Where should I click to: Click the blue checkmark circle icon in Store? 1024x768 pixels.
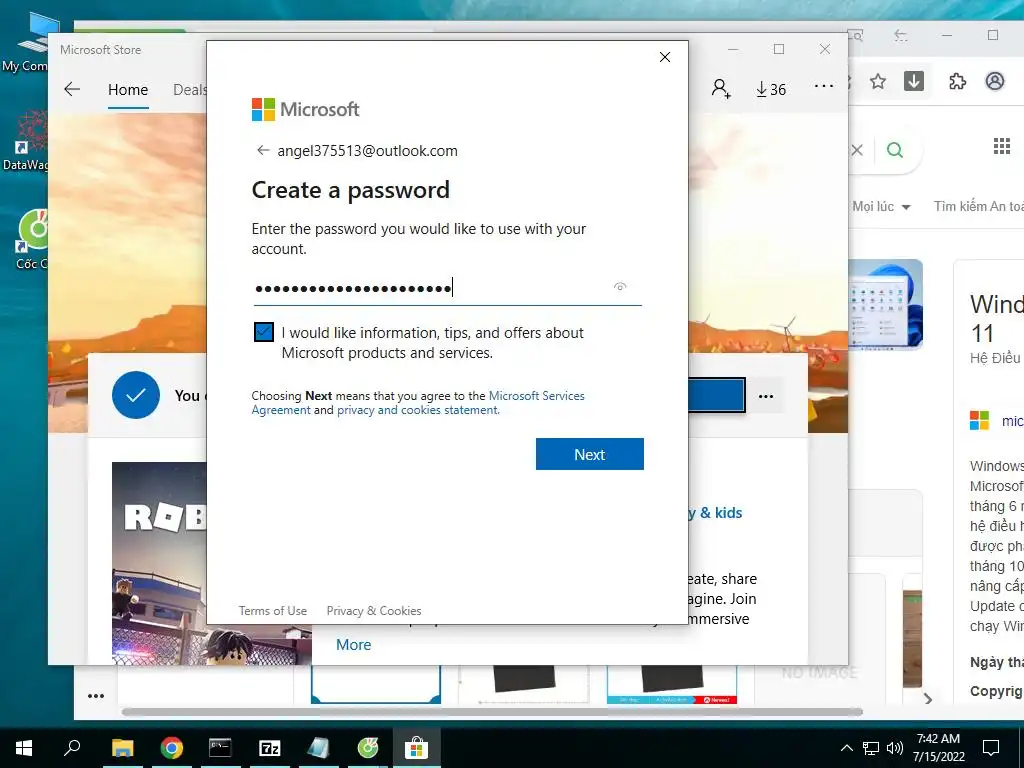point(136,395)
